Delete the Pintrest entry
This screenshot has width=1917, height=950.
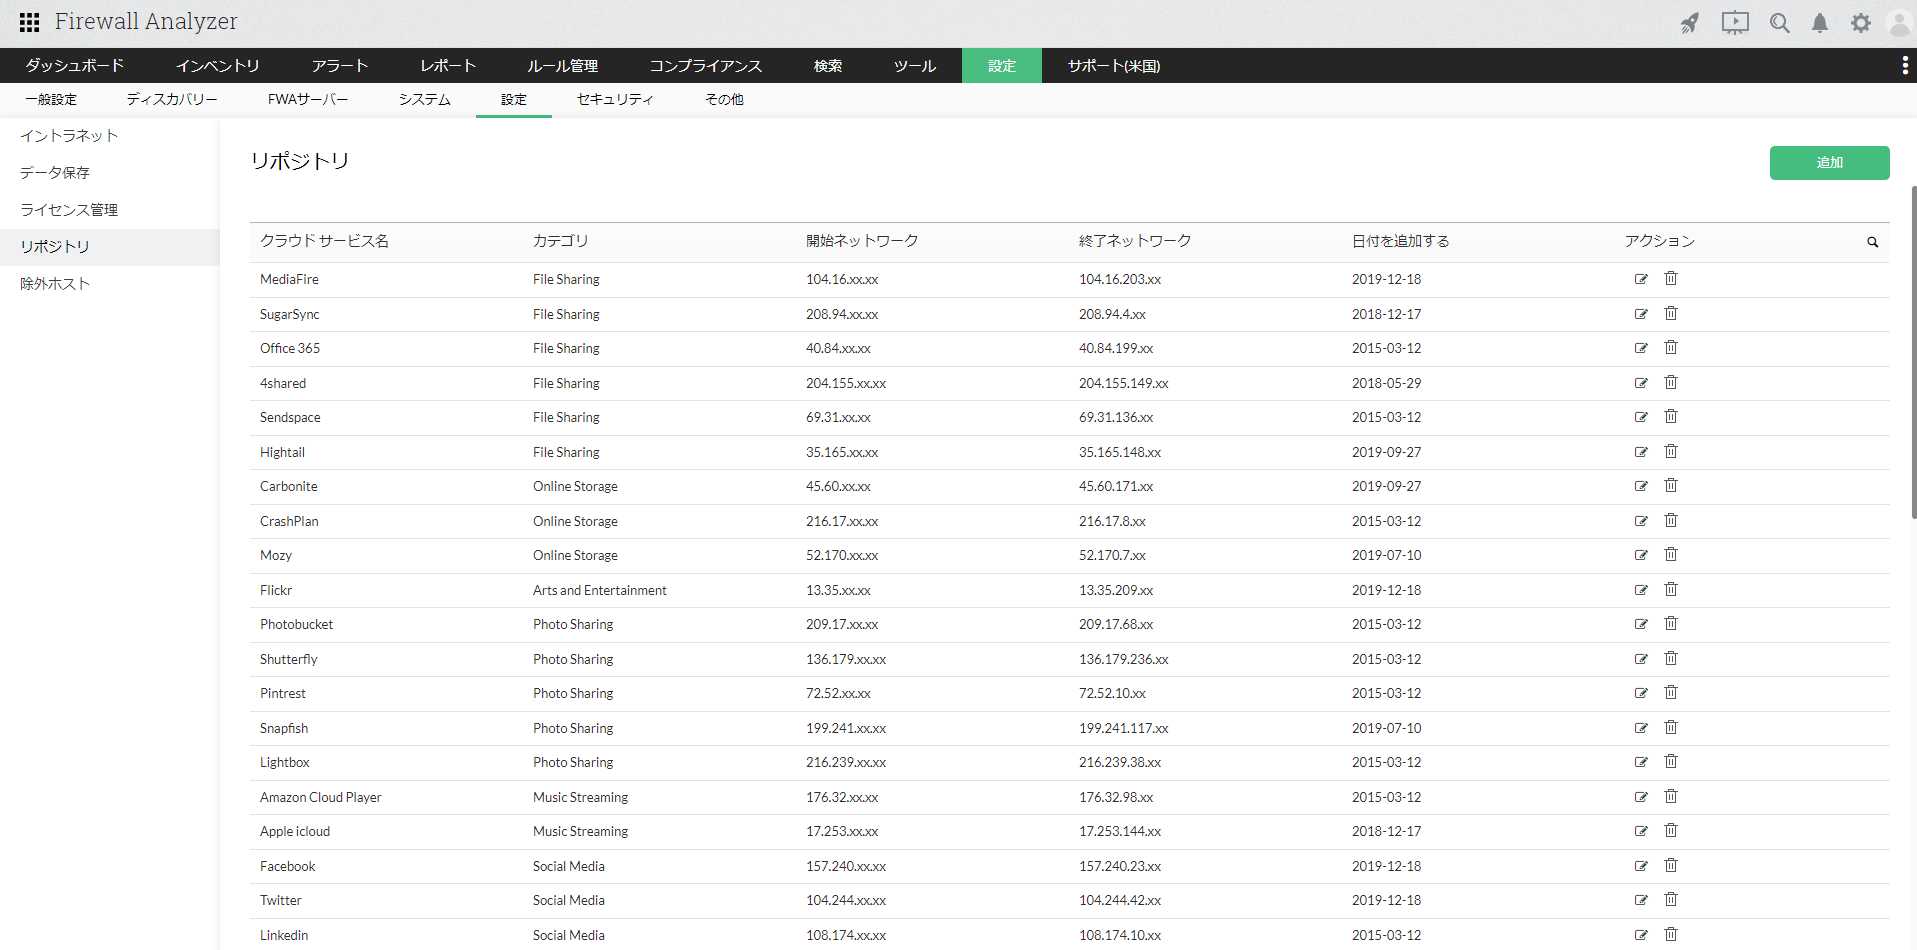click(1671, 693)
